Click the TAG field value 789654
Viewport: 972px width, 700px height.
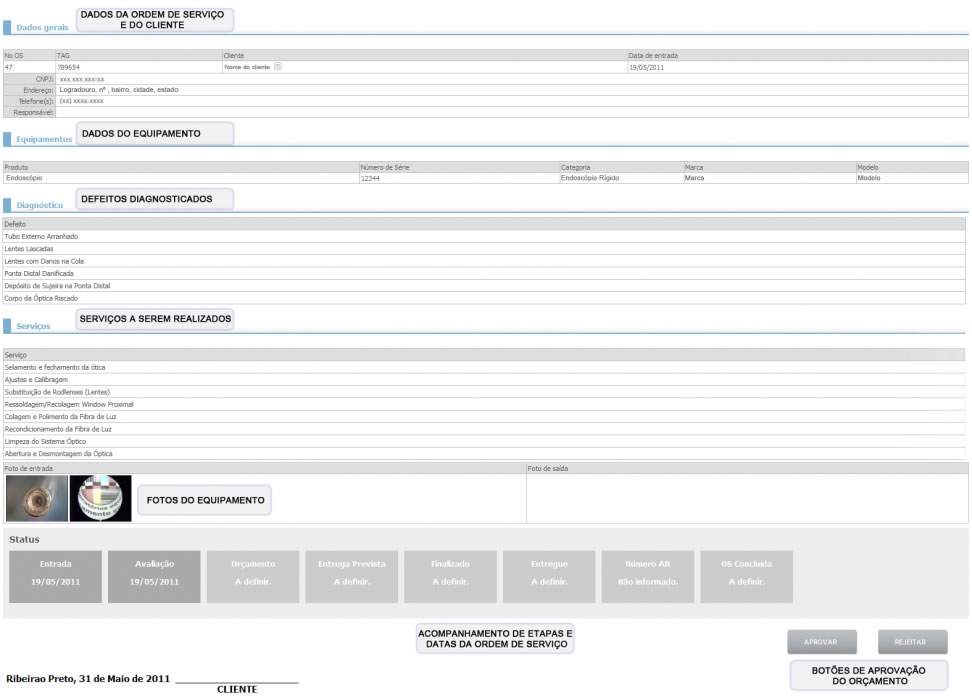68,67
